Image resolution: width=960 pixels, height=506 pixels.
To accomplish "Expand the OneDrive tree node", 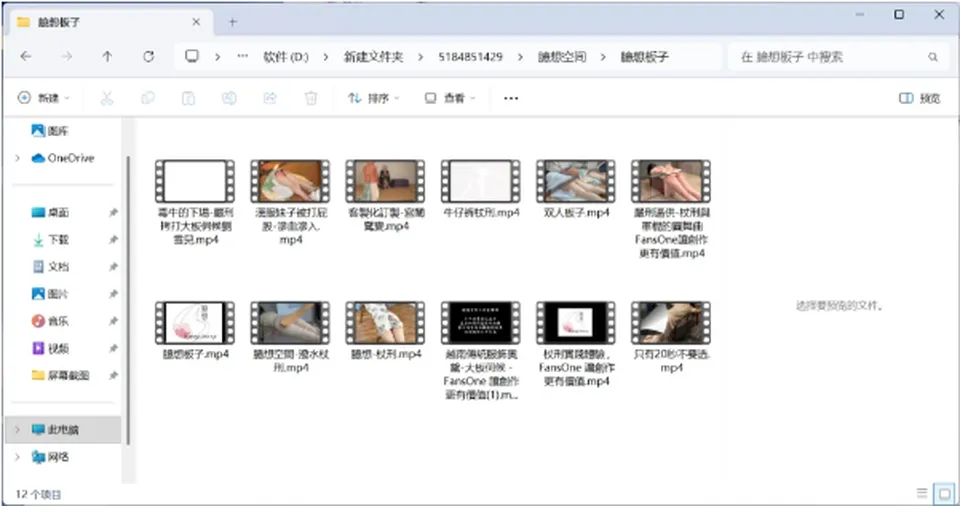I will pos(17,158).
